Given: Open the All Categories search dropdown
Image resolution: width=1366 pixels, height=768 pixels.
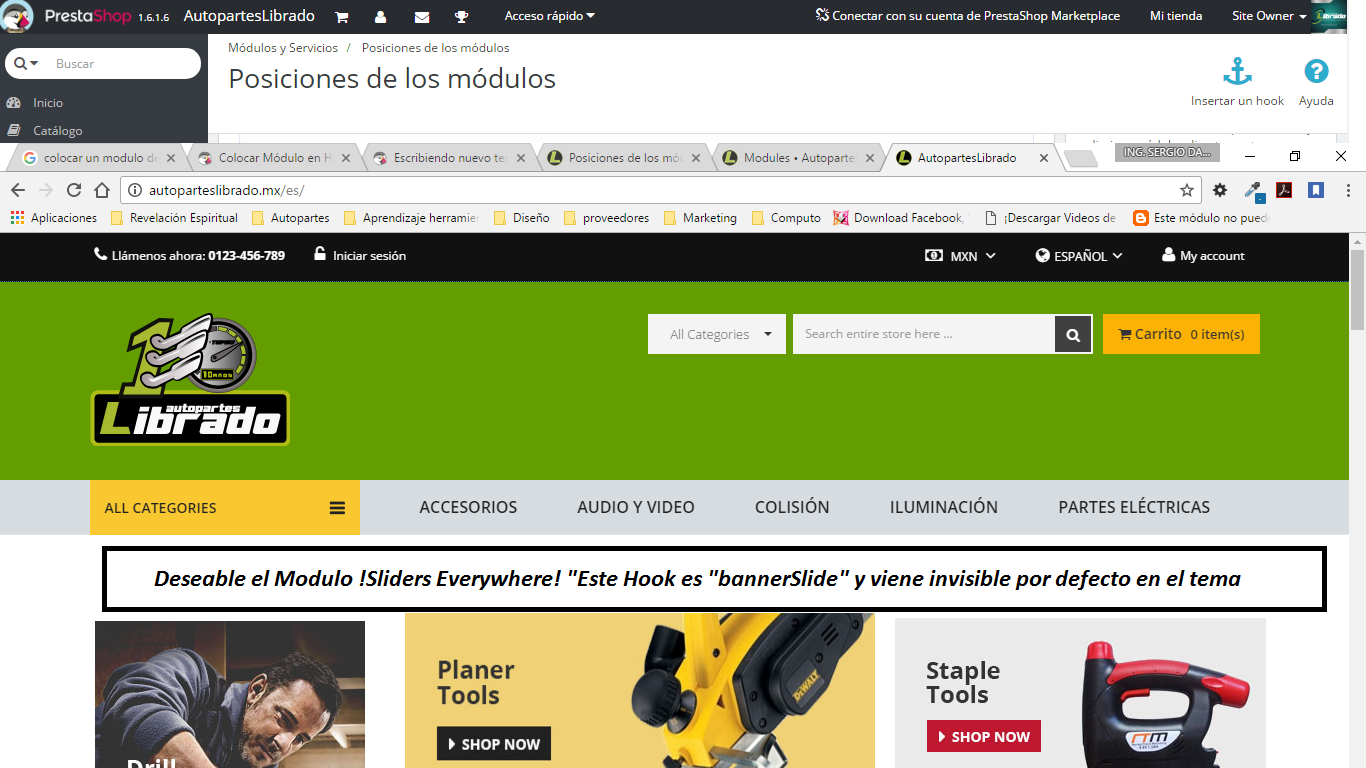Looking at the screenshot, I should point(717,334).
